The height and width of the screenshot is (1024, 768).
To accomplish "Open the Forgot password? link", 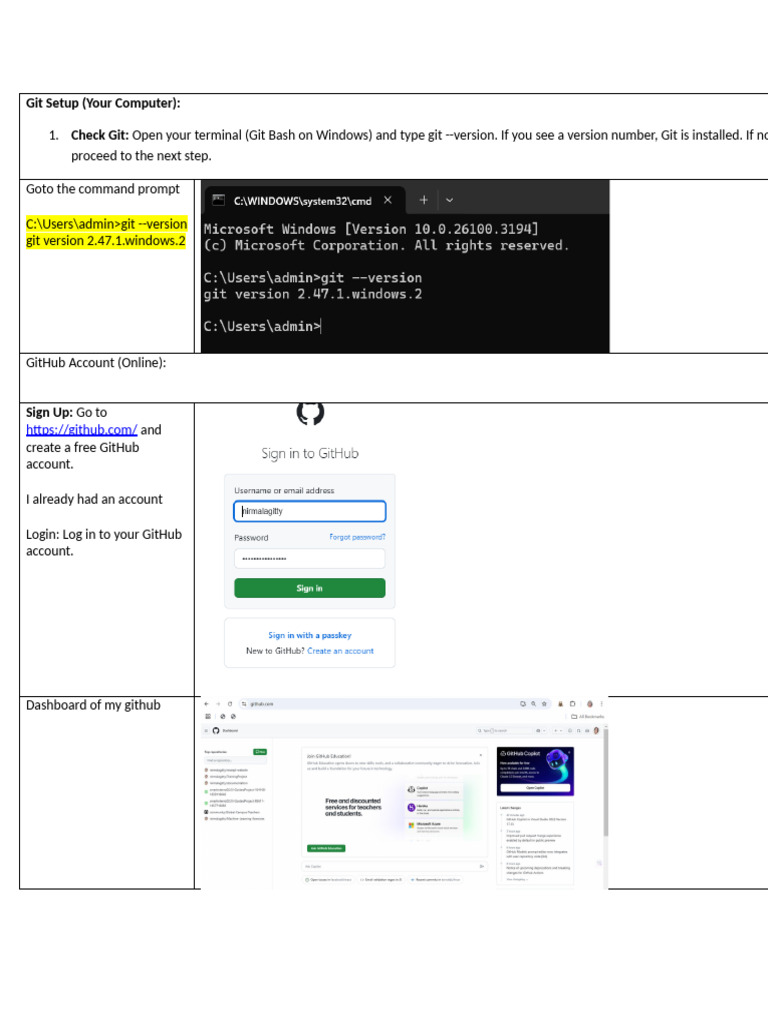I will click(x=357, y=537).
